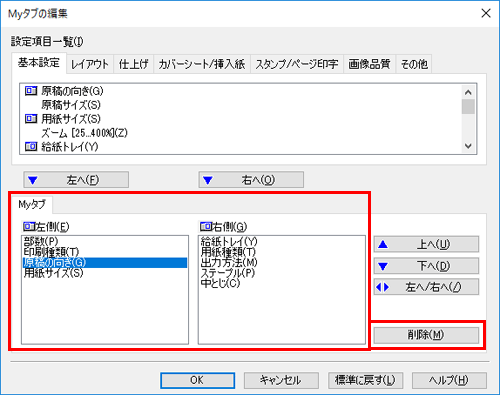Viewport: 500px width, 395px height.
Task: Select 出力方法(M) in the right list
Action: point(281,262)
